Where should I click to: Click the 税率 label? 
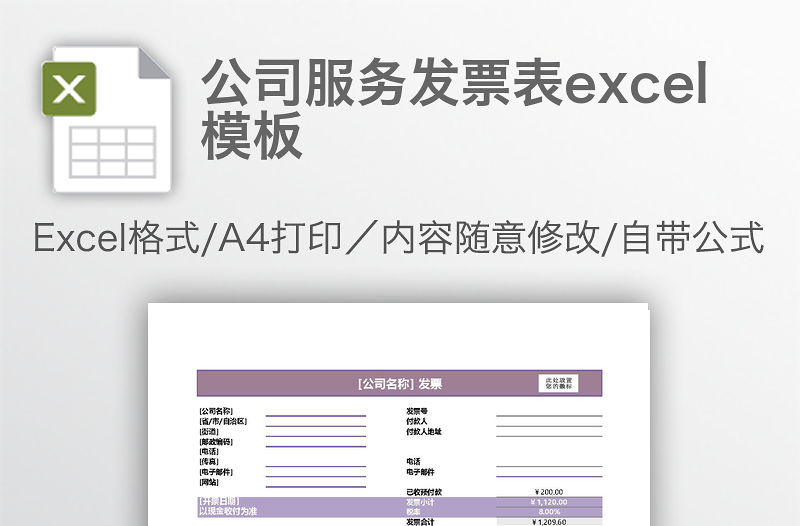(413, 511)
